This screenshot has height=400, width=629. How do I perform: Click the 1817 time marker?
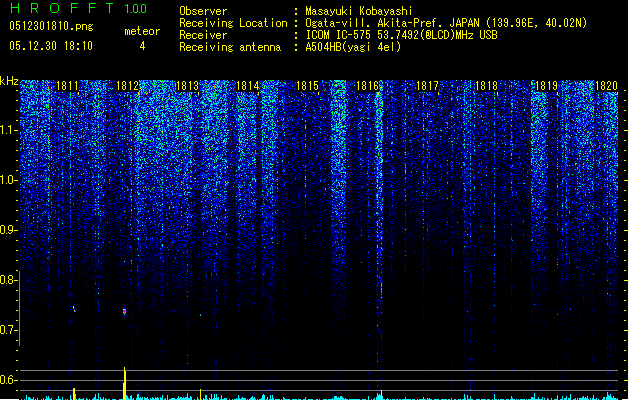[427, 86]
